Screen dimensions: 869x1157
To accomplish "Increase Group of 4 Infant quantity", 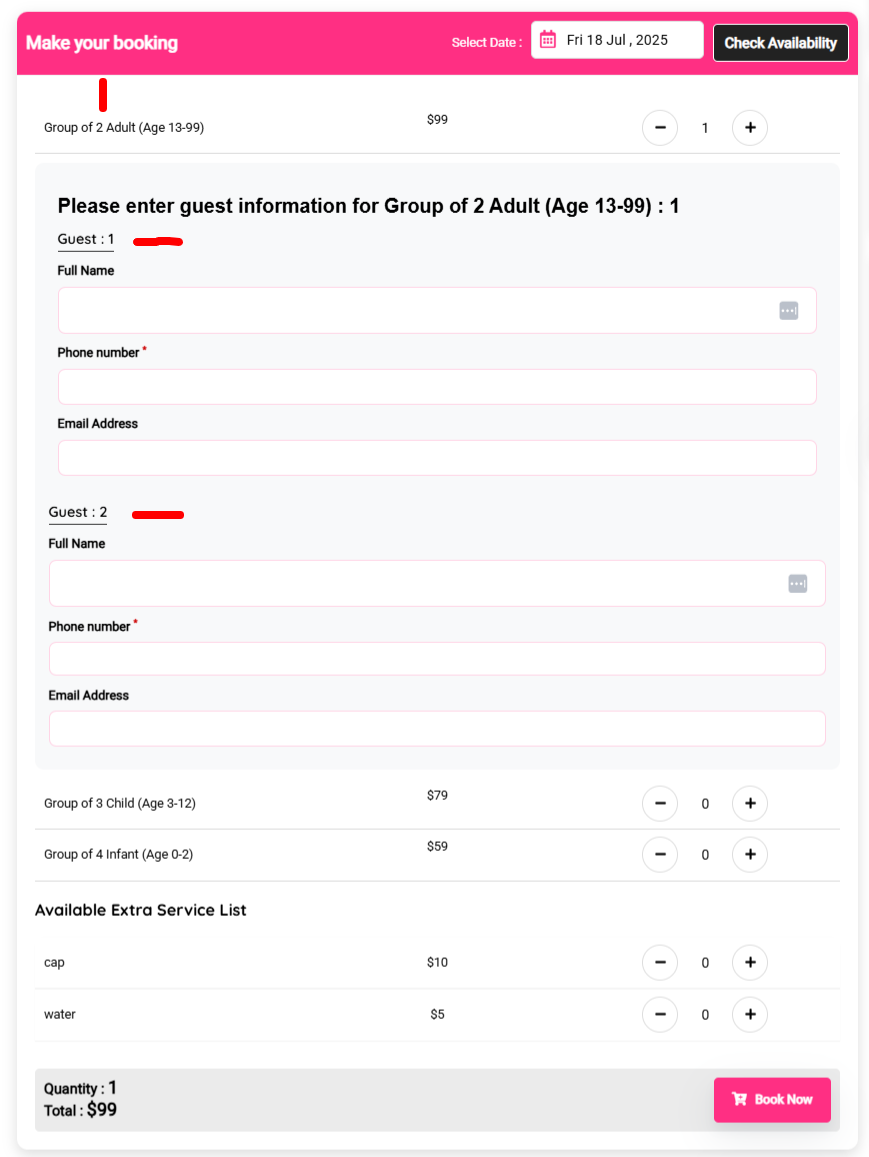I will tap(749, 854).
